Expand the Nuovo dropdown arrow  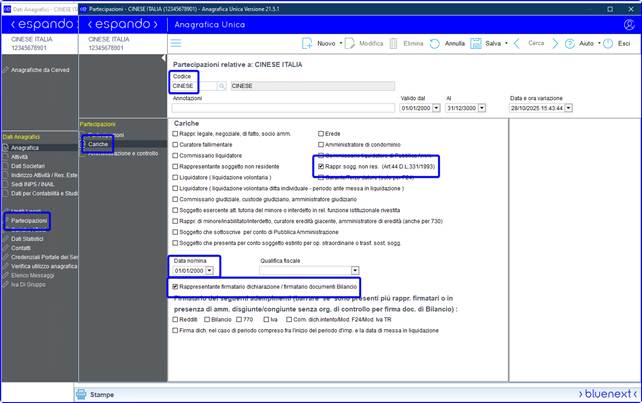tap(341, 43)
